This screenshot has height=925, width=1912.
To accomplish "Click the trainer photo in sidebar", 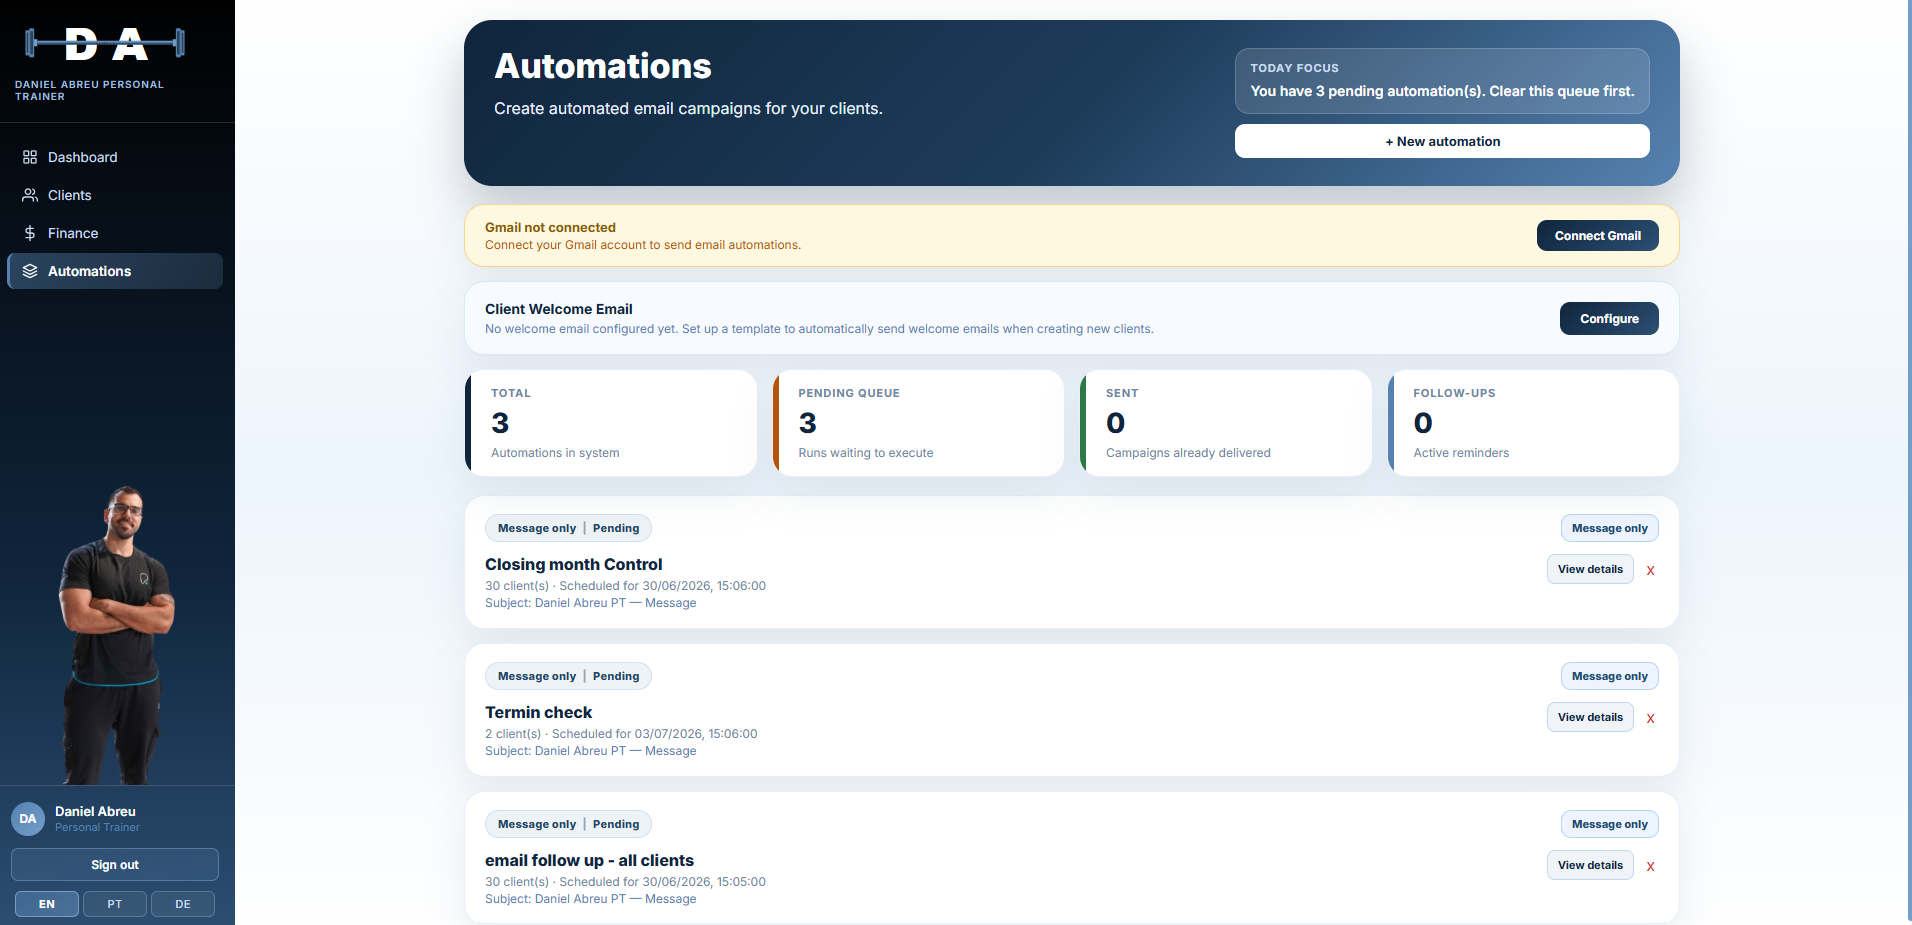I will tap(118, 635).
